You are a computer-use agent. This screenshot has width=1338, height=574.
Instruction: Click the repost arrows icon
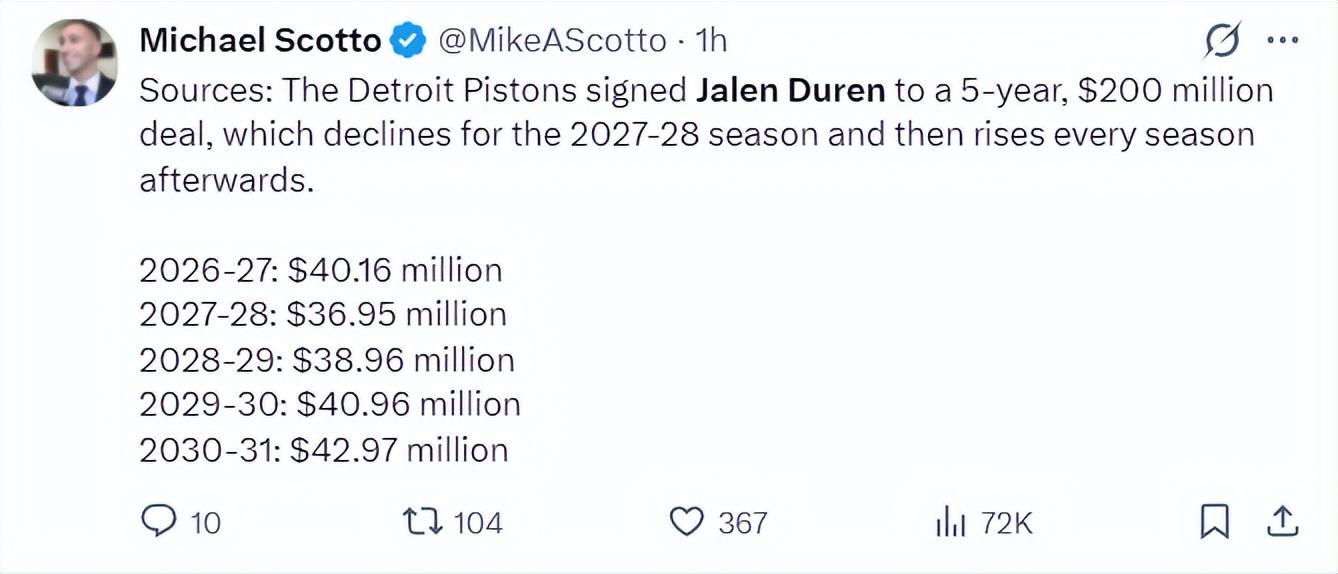421,521
